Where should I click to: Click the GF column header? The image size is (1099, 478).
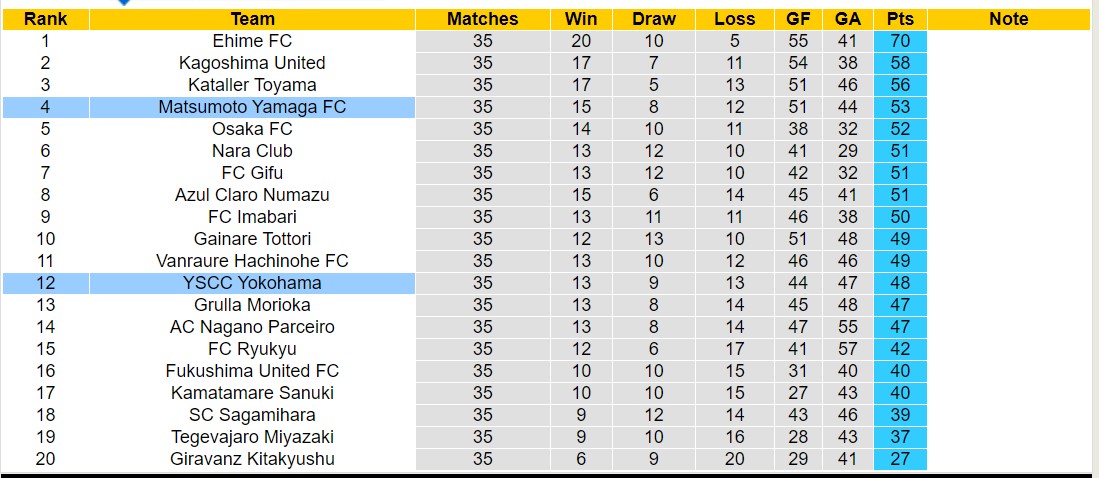tap(798, 19)
